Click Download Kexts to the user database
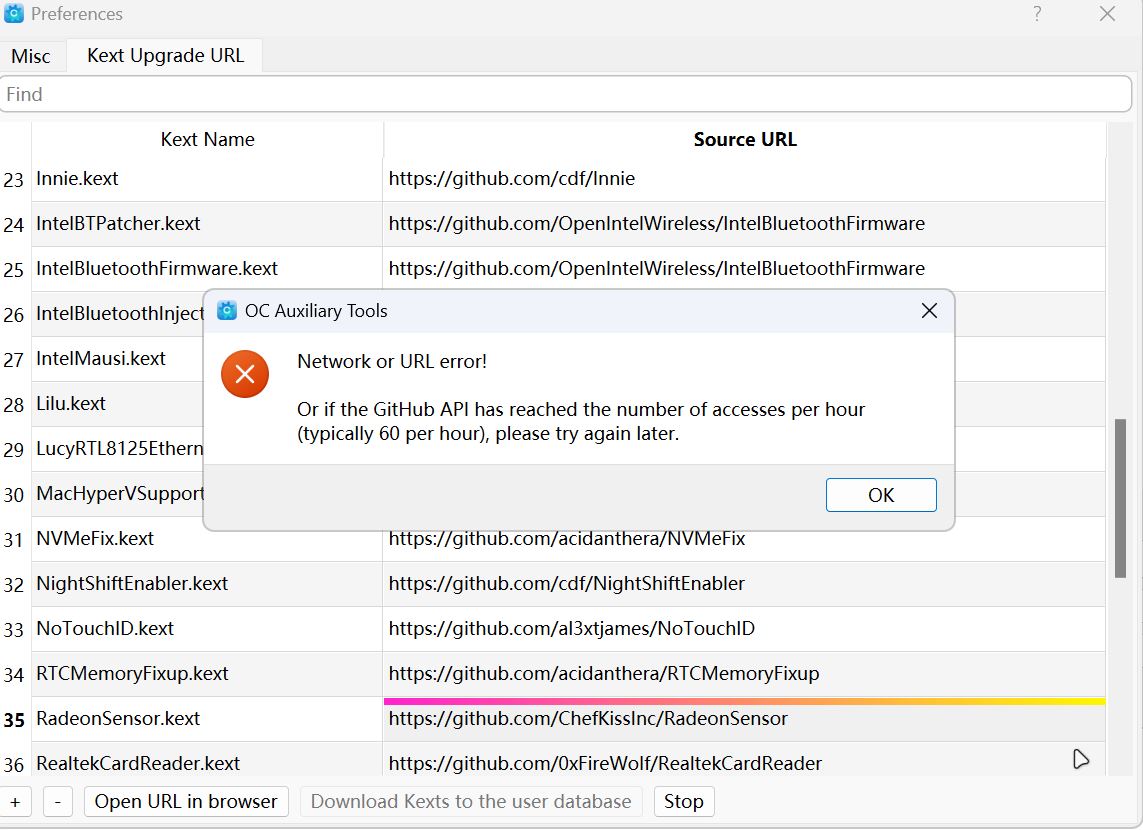Screen dimensions: 1143x830 [x=471, y=801]
